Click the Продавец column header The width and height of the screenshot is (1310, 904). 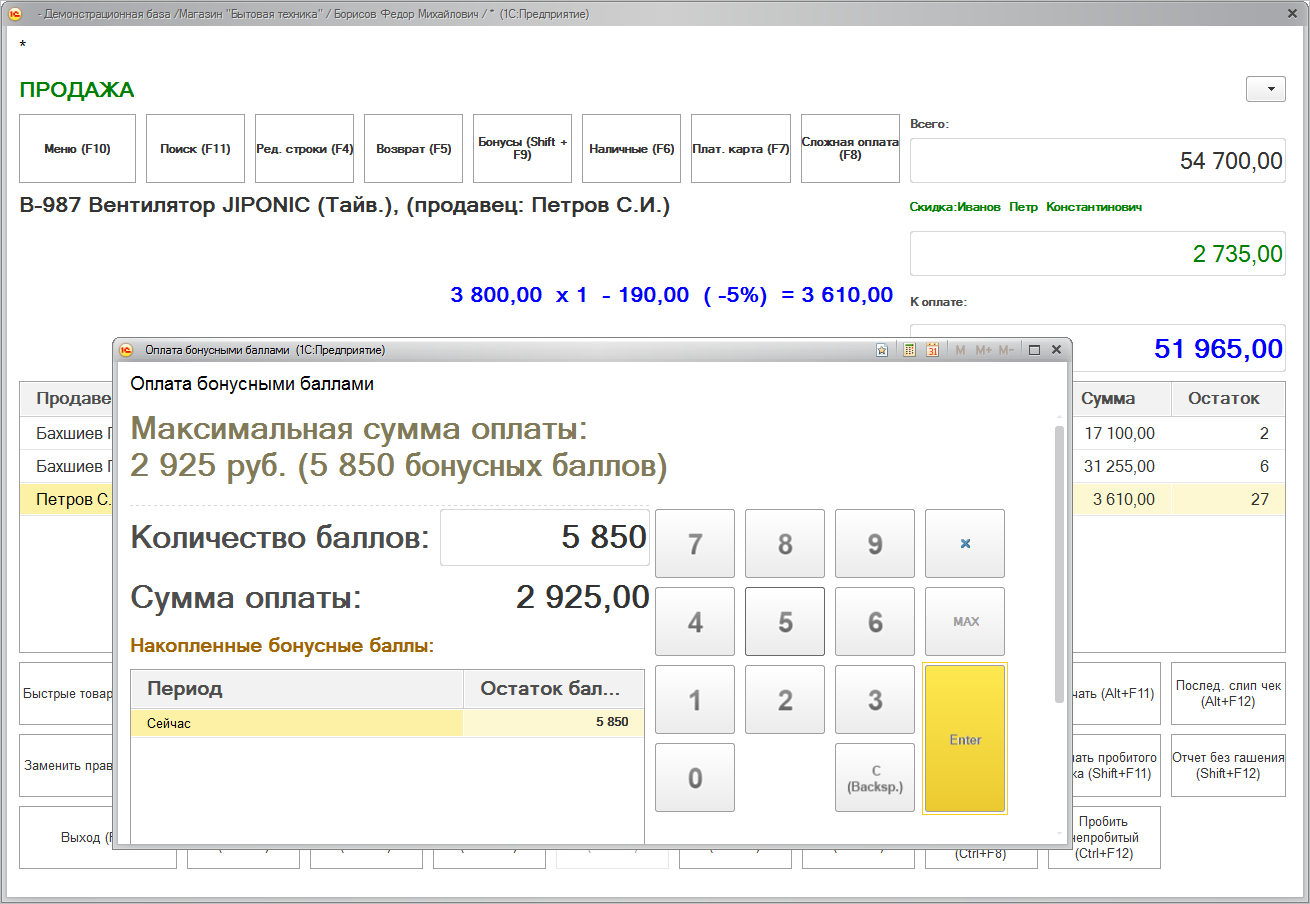click(67, 398)
